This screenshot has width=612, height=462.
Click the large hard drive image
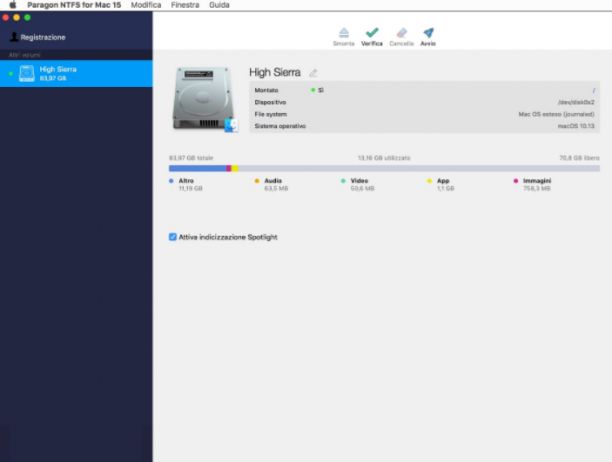pos(203,98)
